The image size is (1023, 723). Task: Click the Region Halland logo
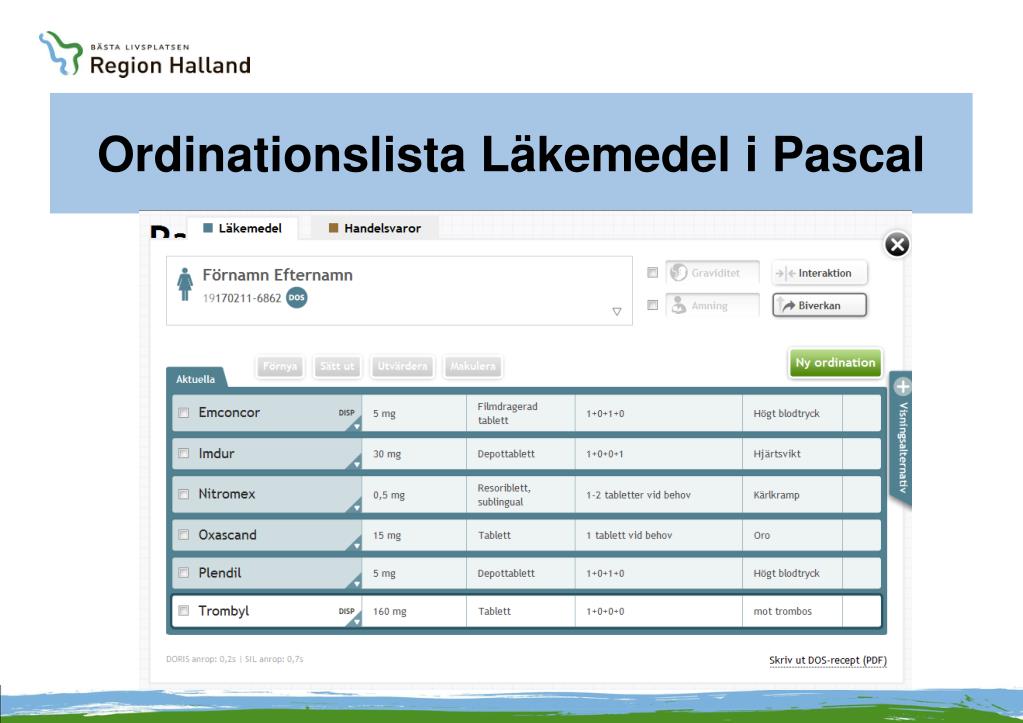[145, 54]
